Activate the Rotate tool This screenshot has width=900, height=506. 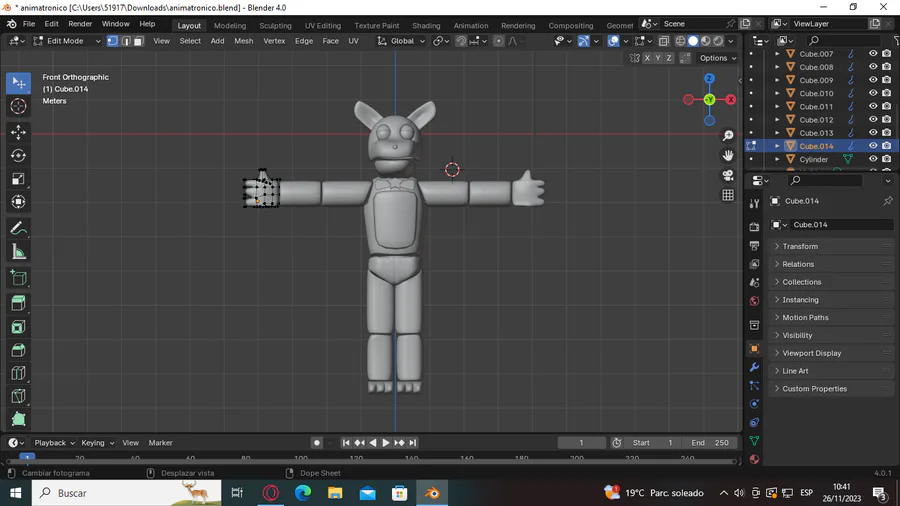pos(18,155)
